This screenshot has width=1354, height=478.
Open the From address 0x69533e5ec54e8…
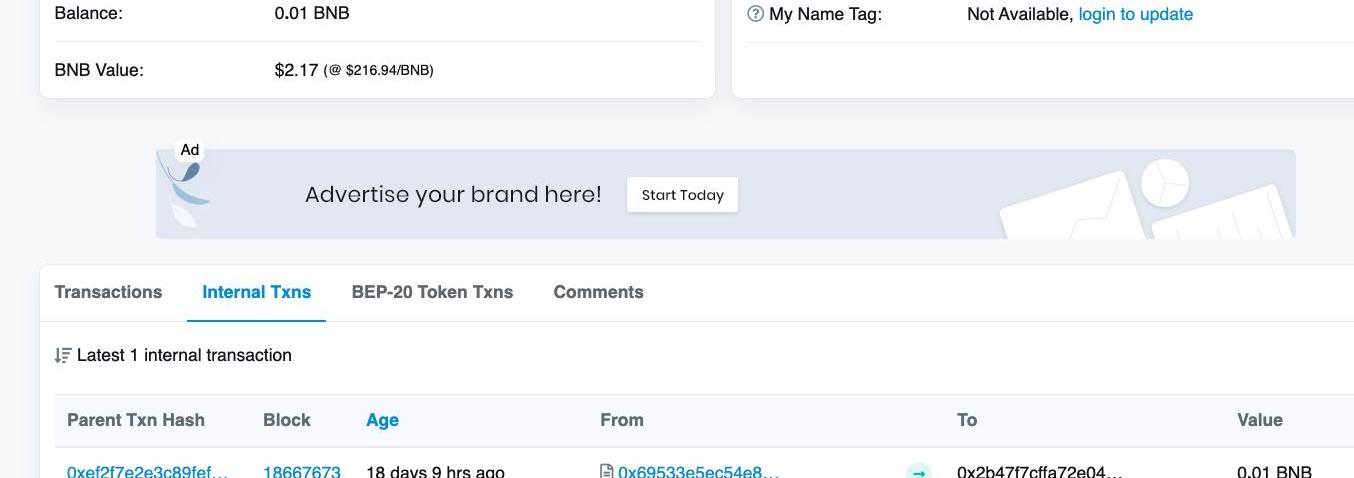point(698,471)
